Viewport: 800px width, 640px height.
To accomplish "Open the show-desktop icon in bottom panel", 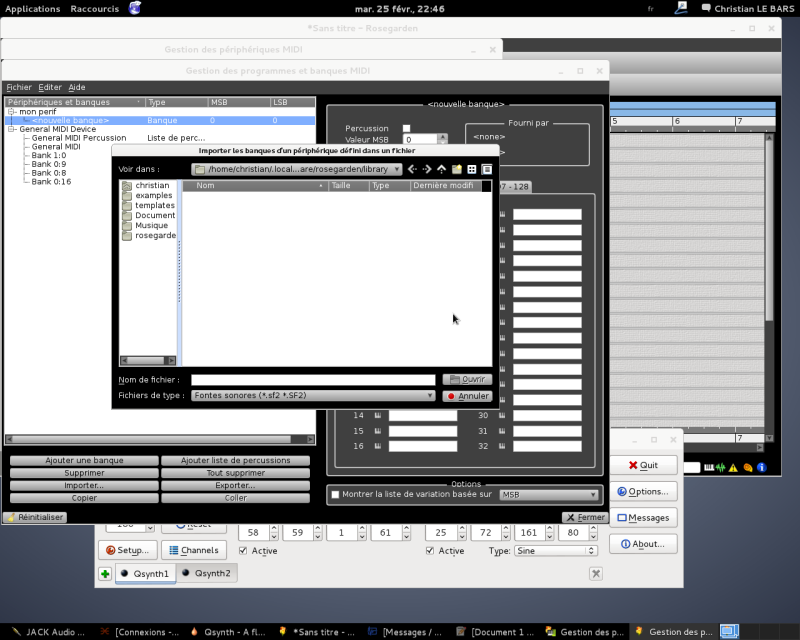I will [729, 631].
